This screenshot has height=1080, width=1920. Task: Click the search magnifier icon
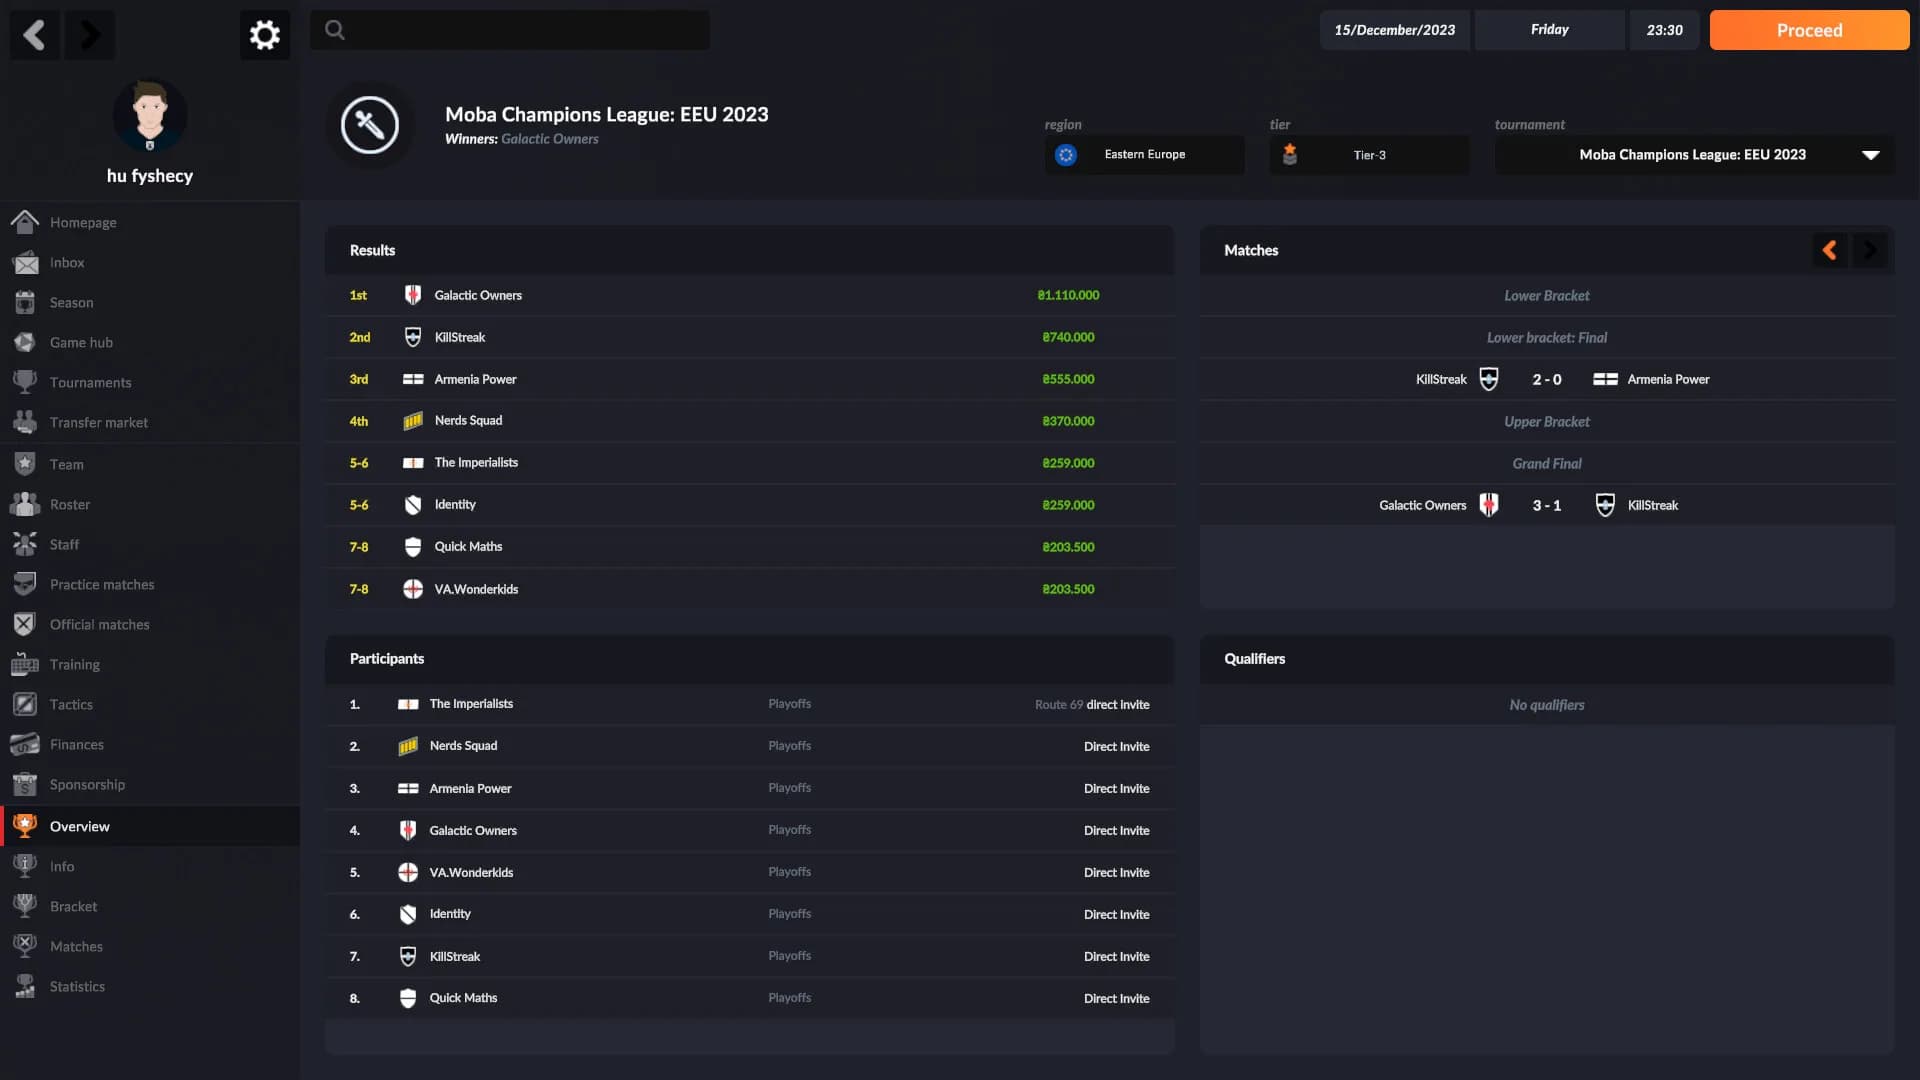pos(335,30)
